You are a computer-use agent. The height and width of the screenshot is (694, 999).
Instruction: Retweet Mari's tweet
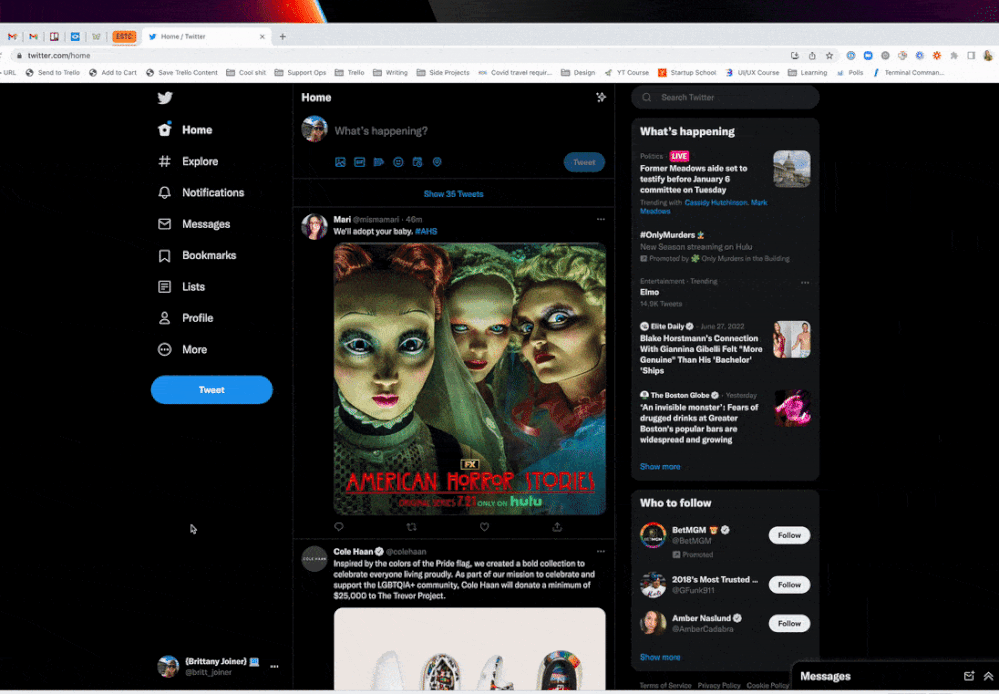pyautogui.click(x=412, y=527)
